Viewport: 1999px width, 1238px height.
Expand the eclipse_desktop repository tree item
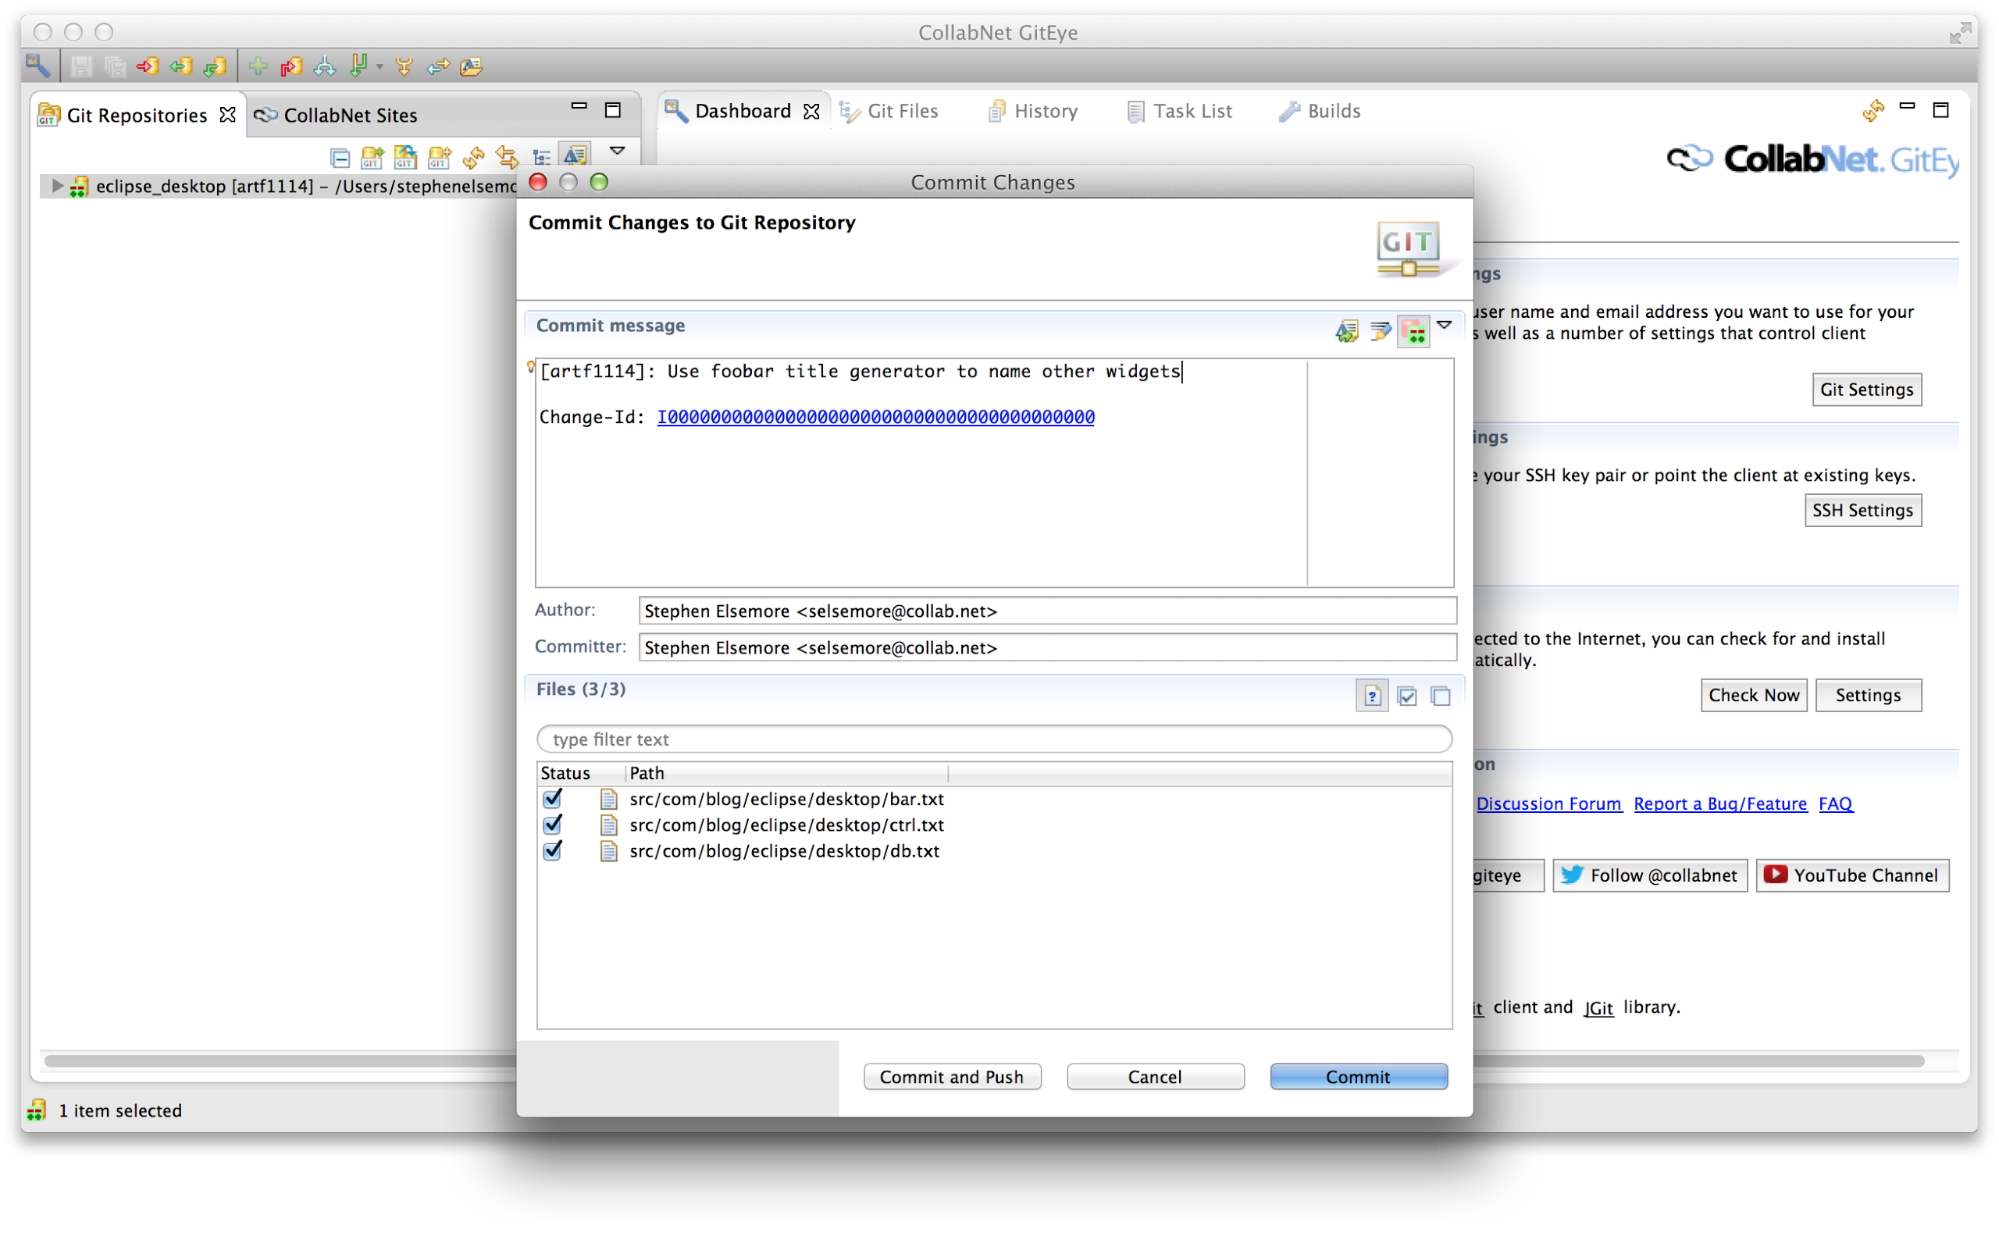56,186
